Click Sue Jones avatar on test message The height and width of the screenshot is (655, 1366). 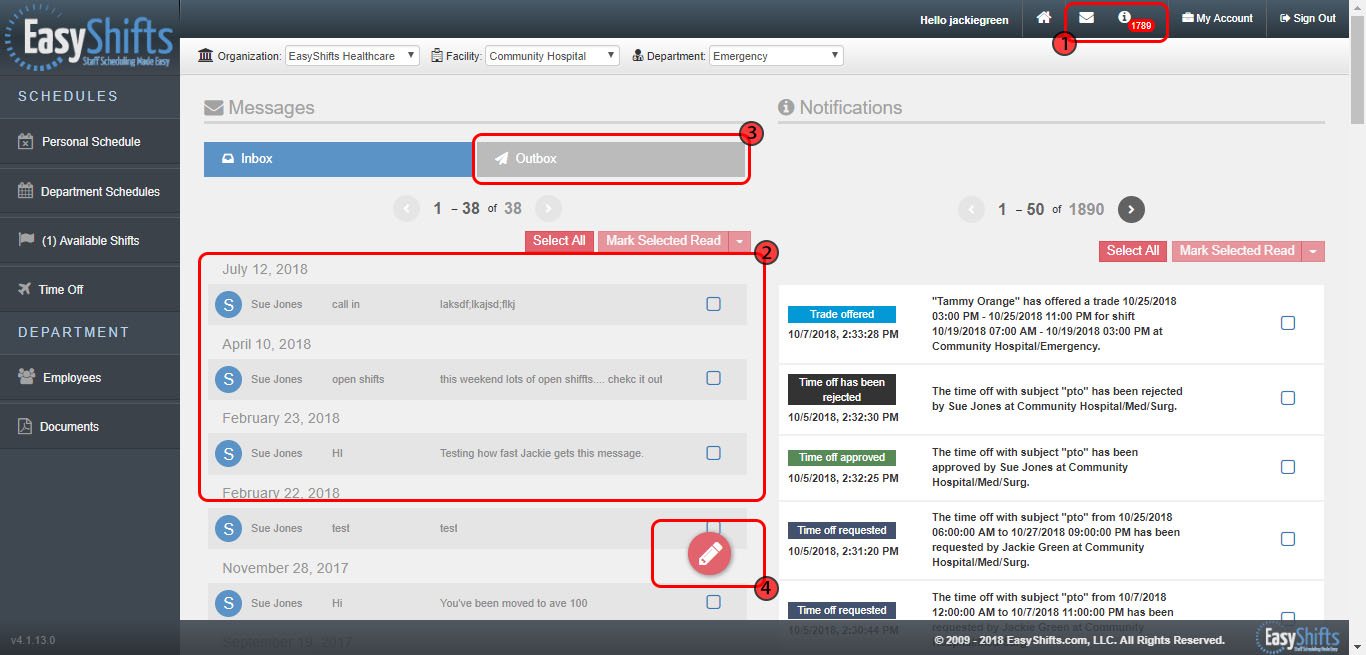[229, 528]
